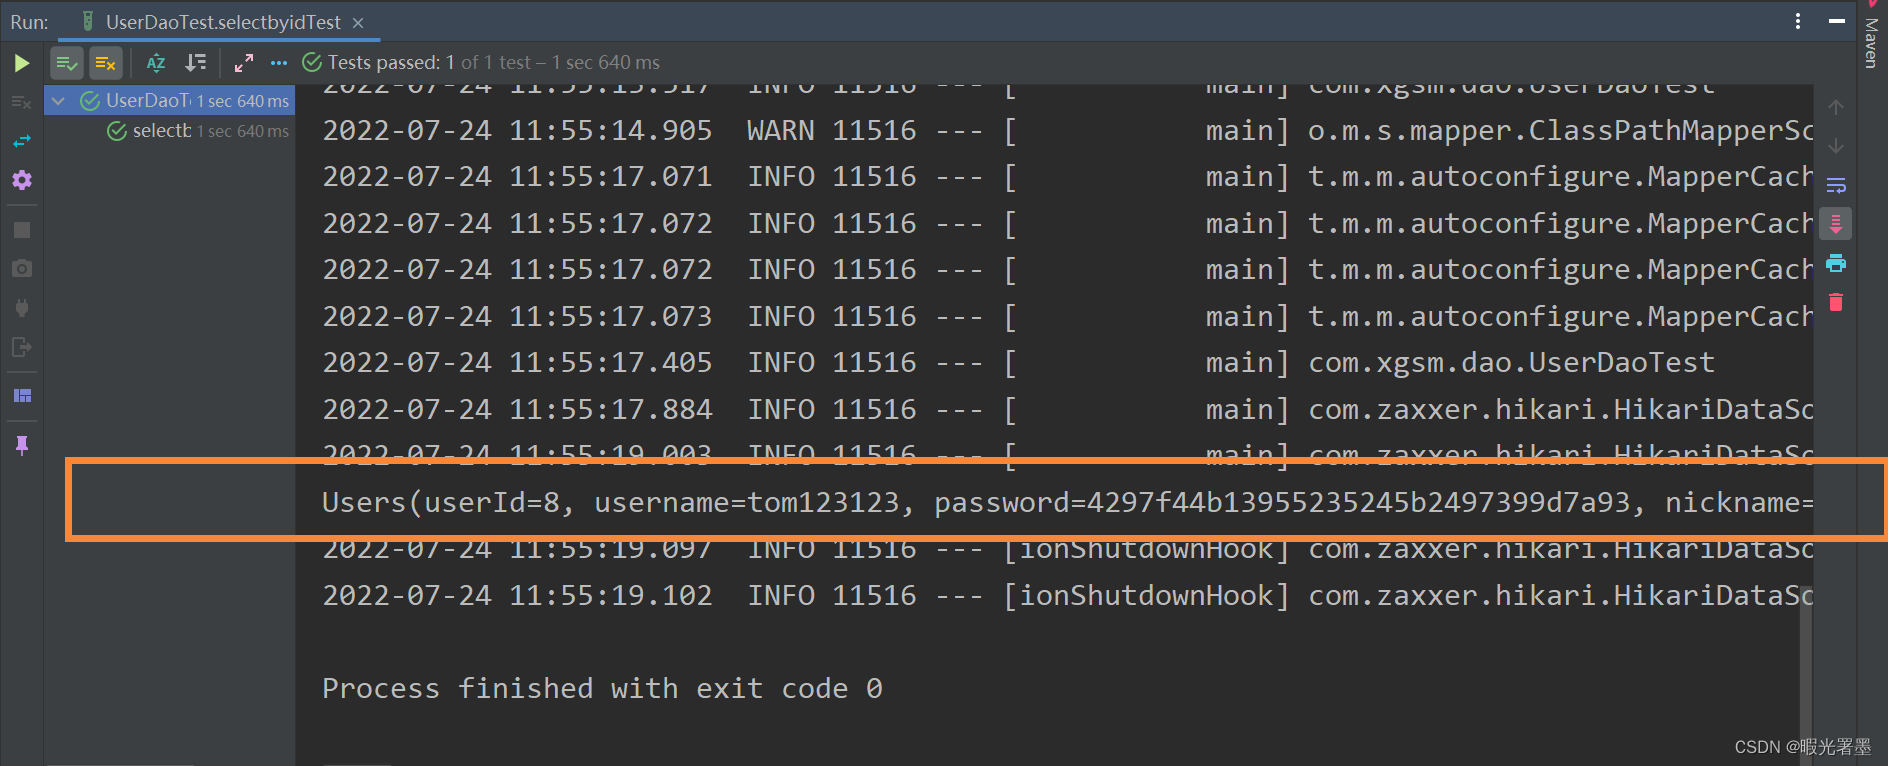
Task: Toggle scroll to end of console
Action: coord(1836,224)
